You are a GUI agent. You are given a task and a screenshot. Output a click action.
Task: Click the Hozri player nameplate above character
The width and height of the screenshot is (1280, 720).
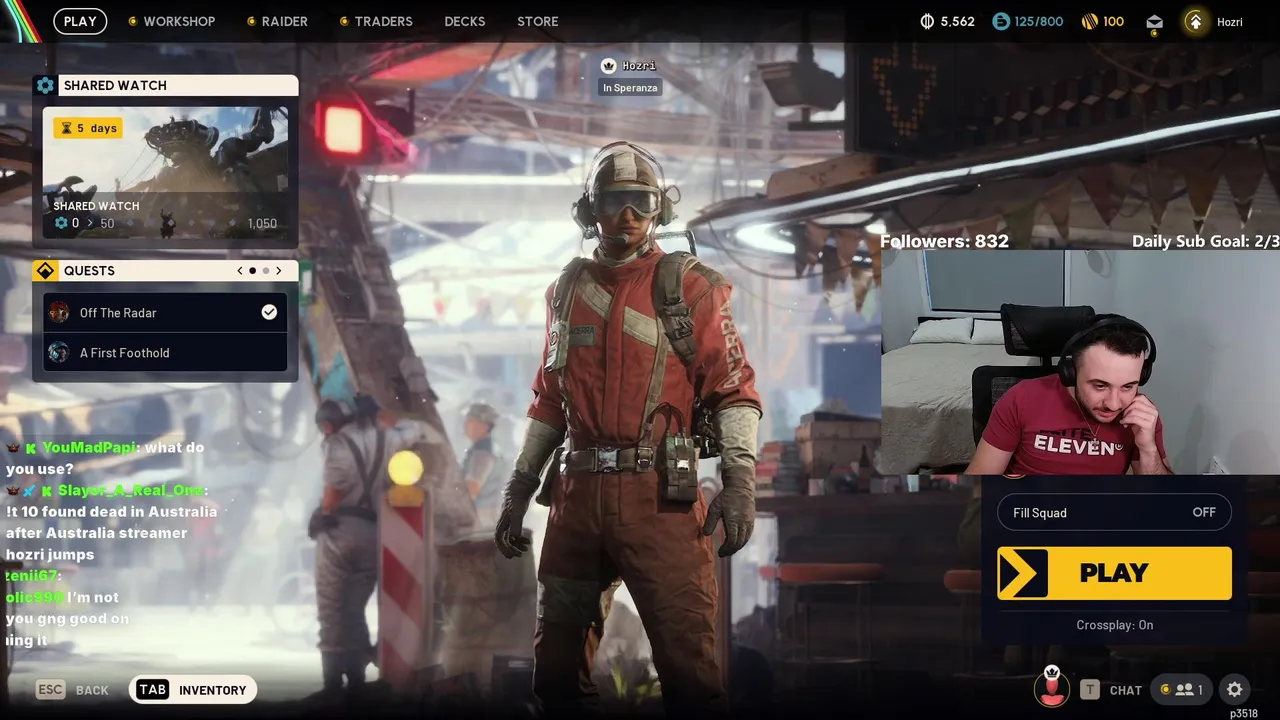click(x=629, y=66)
